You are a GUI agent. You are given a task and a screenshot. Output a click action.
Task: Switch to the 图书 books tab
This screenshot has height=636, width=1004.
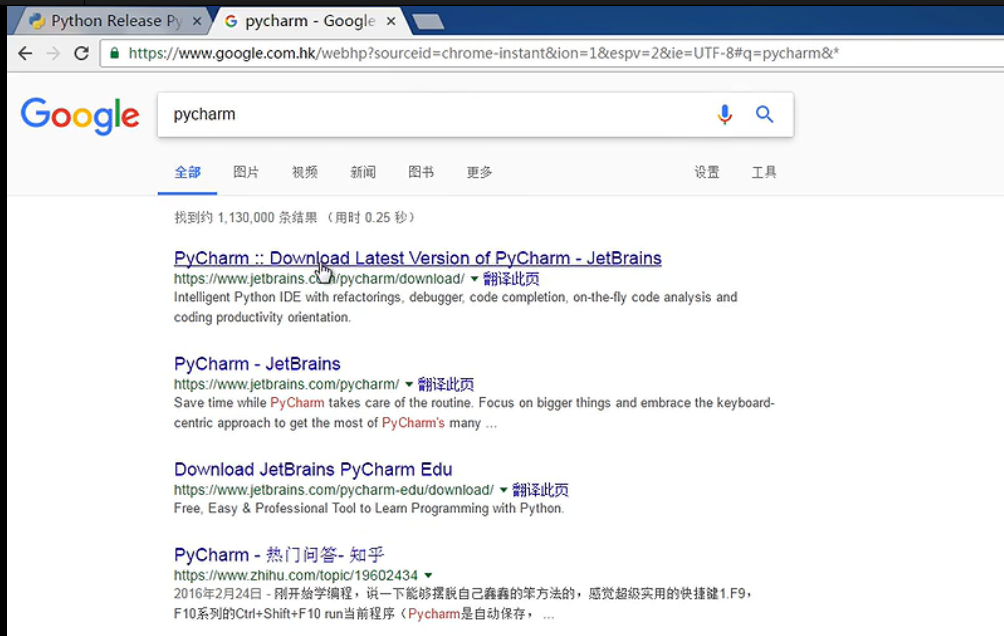(x=421, y=172)
